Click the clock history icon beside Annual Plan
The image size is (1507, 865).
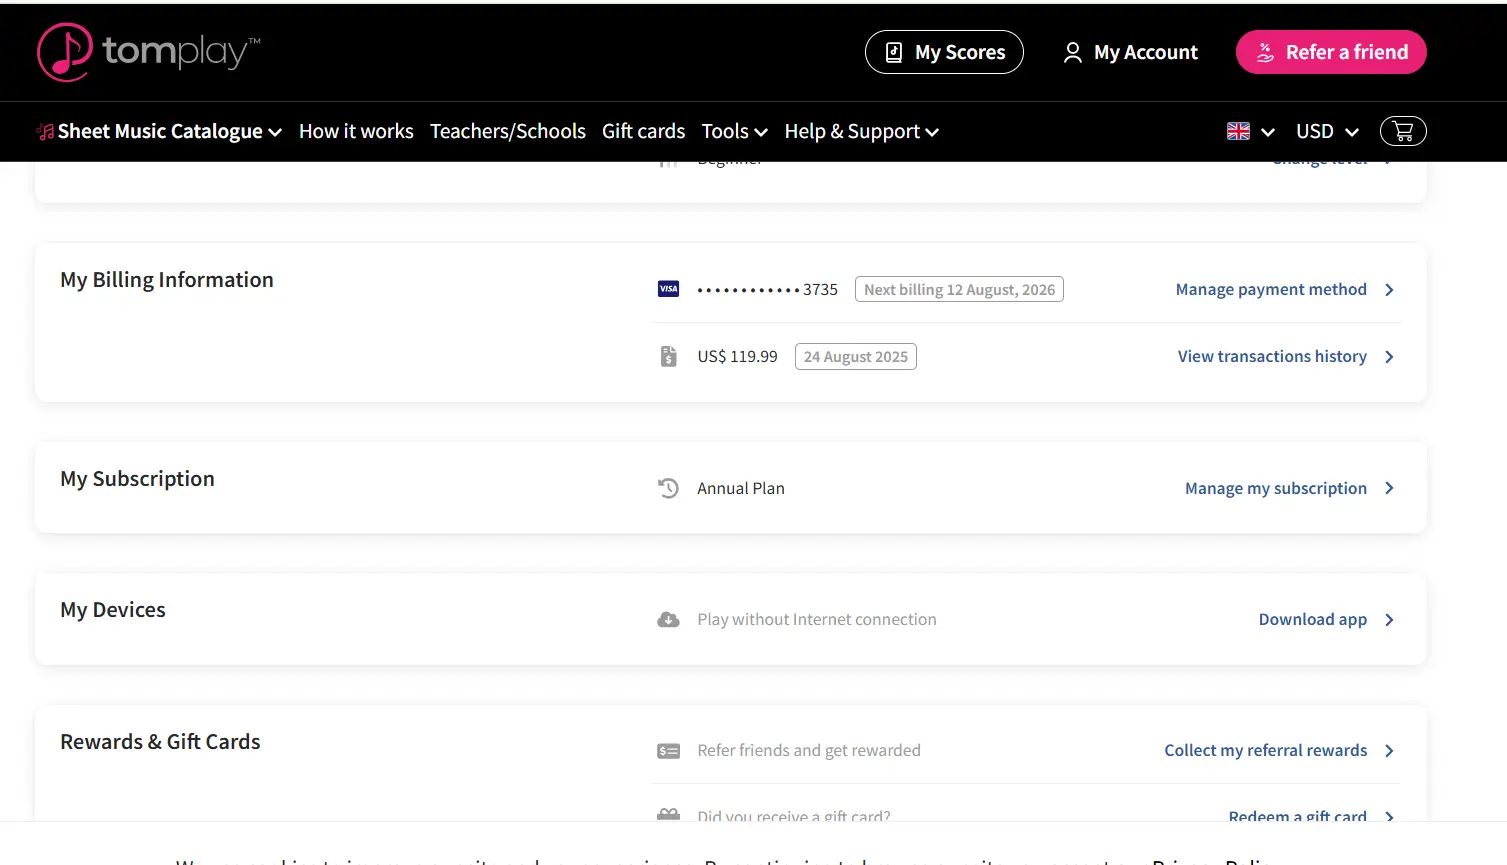(668, 488)
